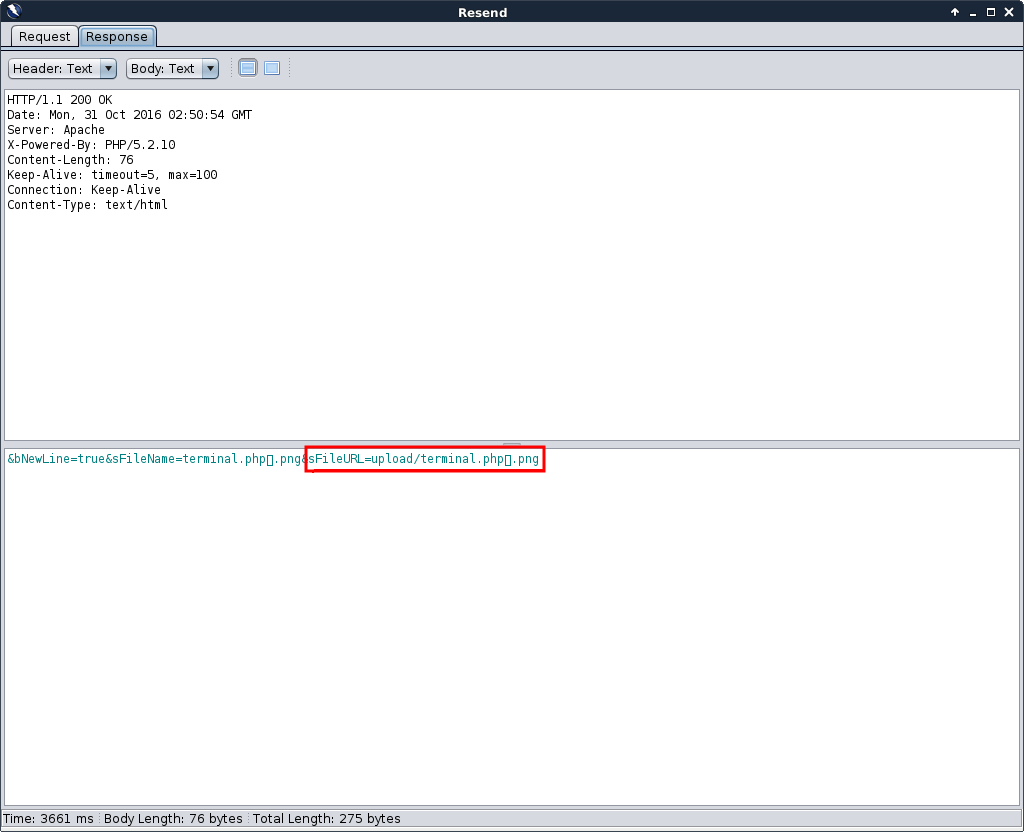Click the &bNewLine=true text in the body
The image size is (1024, 832).
coord(56,459)
